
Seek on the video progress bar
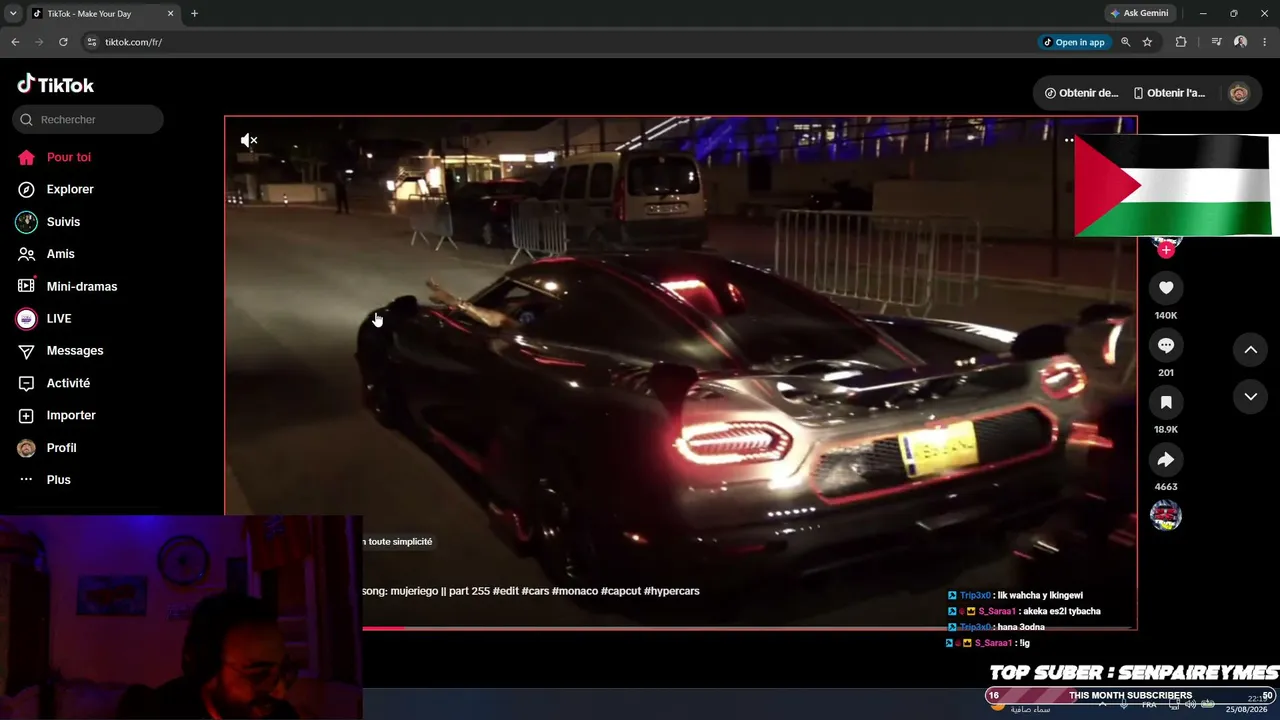coord(749,628)
